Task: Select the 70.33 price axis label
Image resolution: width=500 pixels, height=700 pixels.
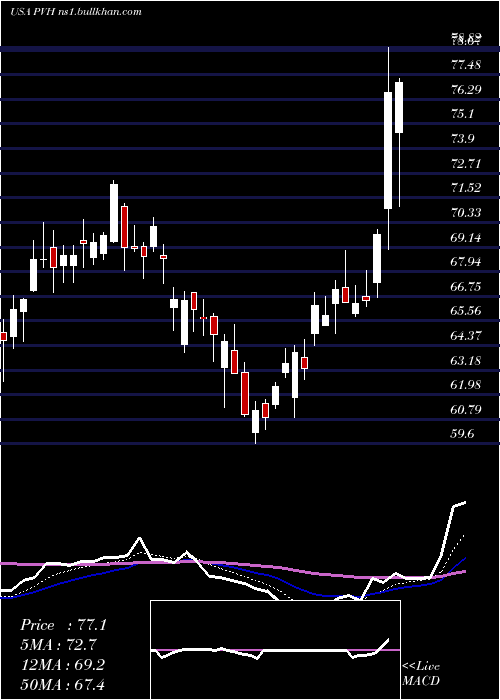Action: point(466,213)
